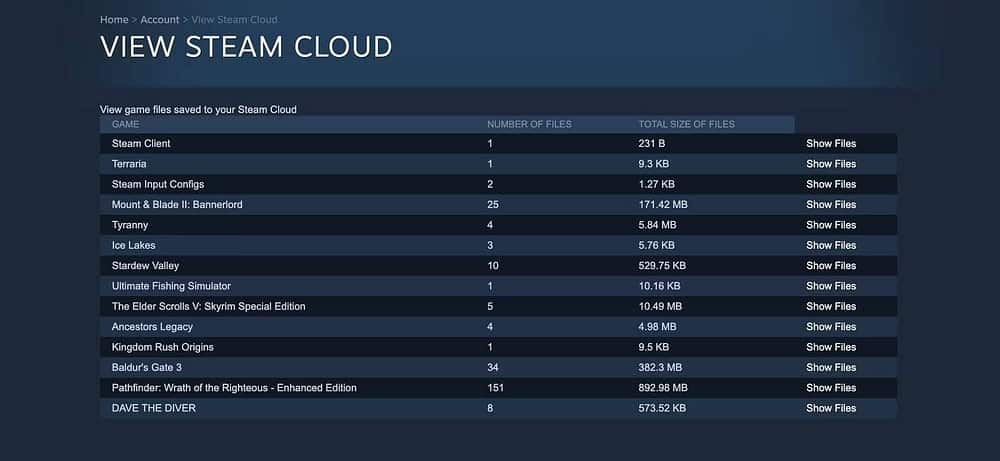
Task: Click the 9.5 KB size value
Action: (654, 348)
